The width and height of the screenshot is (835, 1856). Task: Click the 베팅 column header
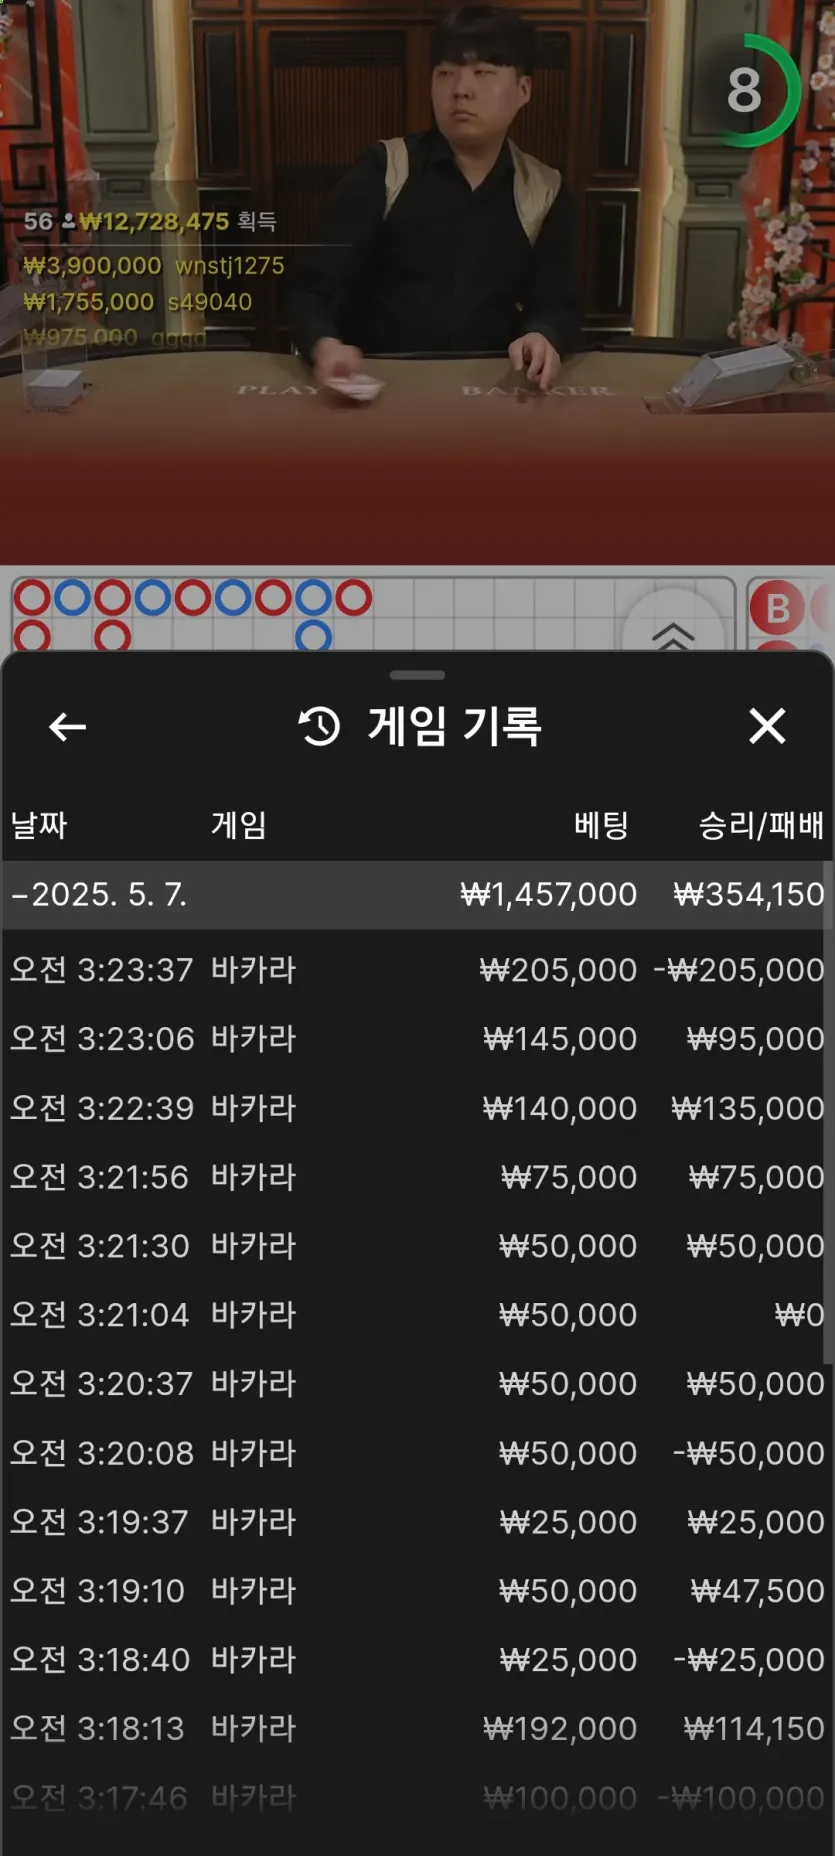click(601, 825)
